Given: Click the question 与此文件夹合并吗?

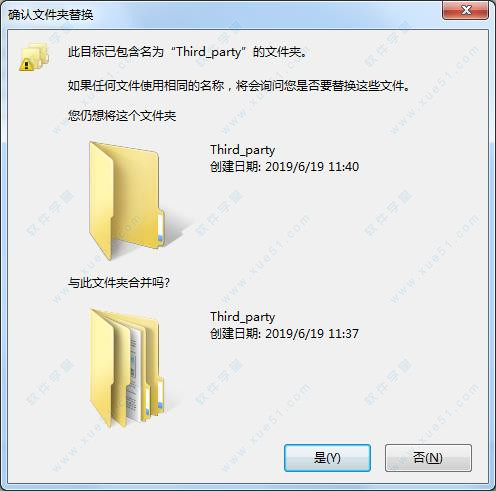Looking at the screenshot, I should 119,283.
